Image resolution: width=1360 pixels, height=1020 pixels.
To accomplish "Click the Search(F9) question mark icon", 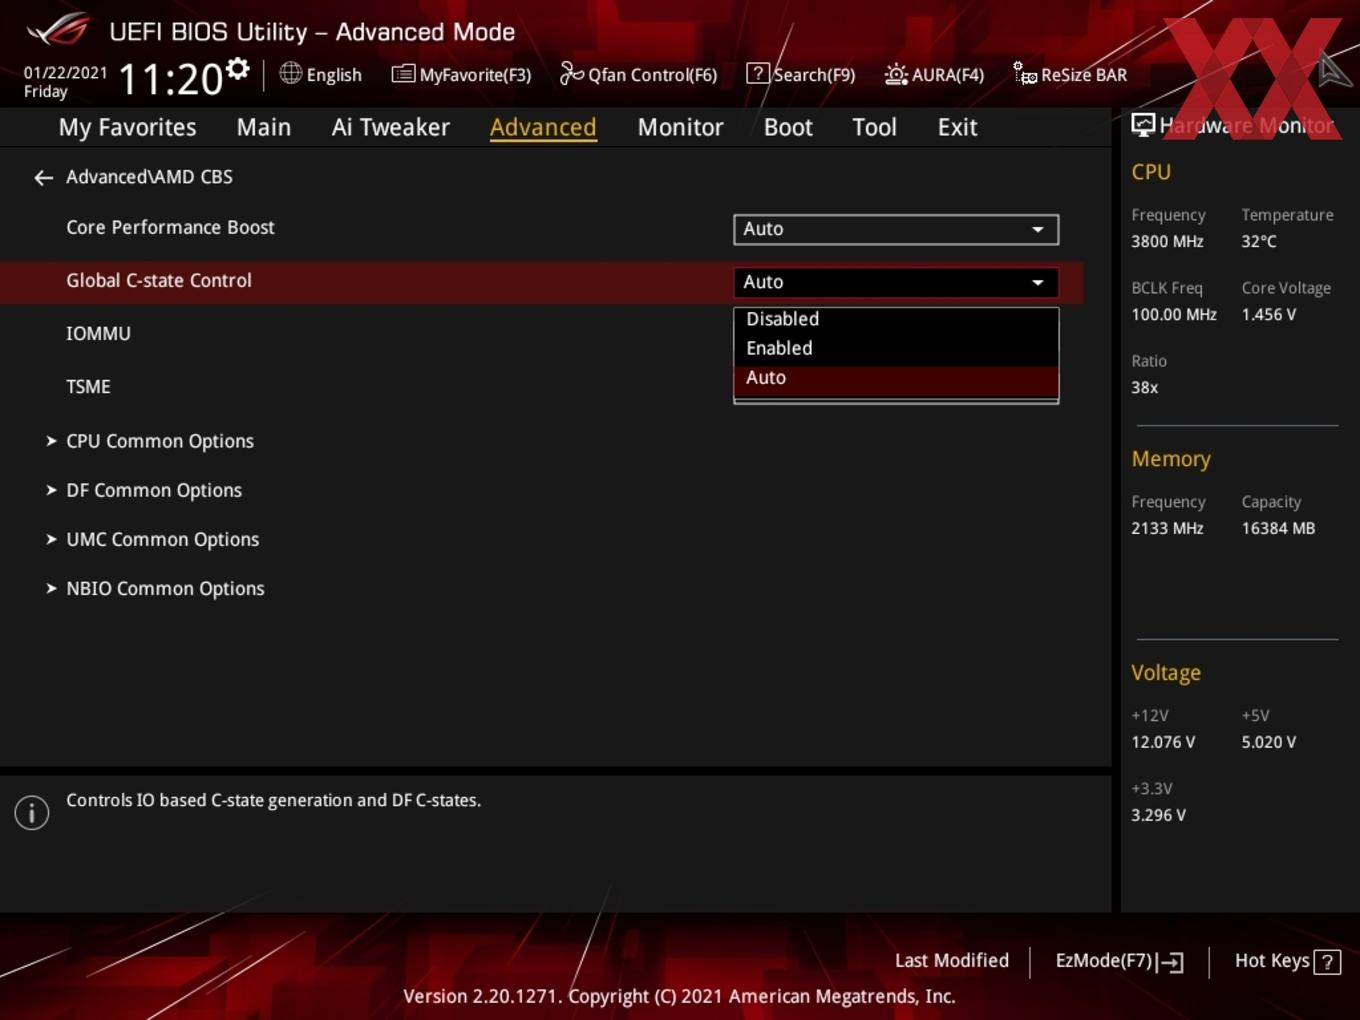I will [x=758, y=74].
